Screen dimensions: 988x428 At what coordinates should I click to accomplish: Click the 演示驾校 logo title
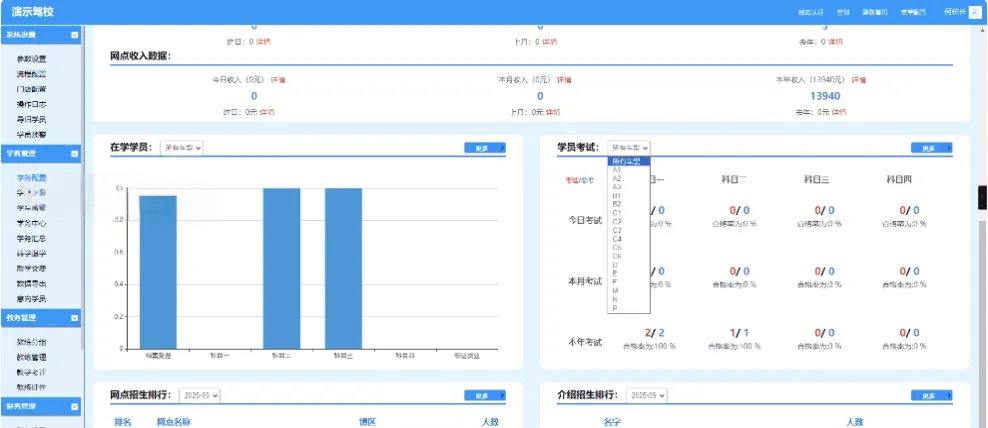33,12
